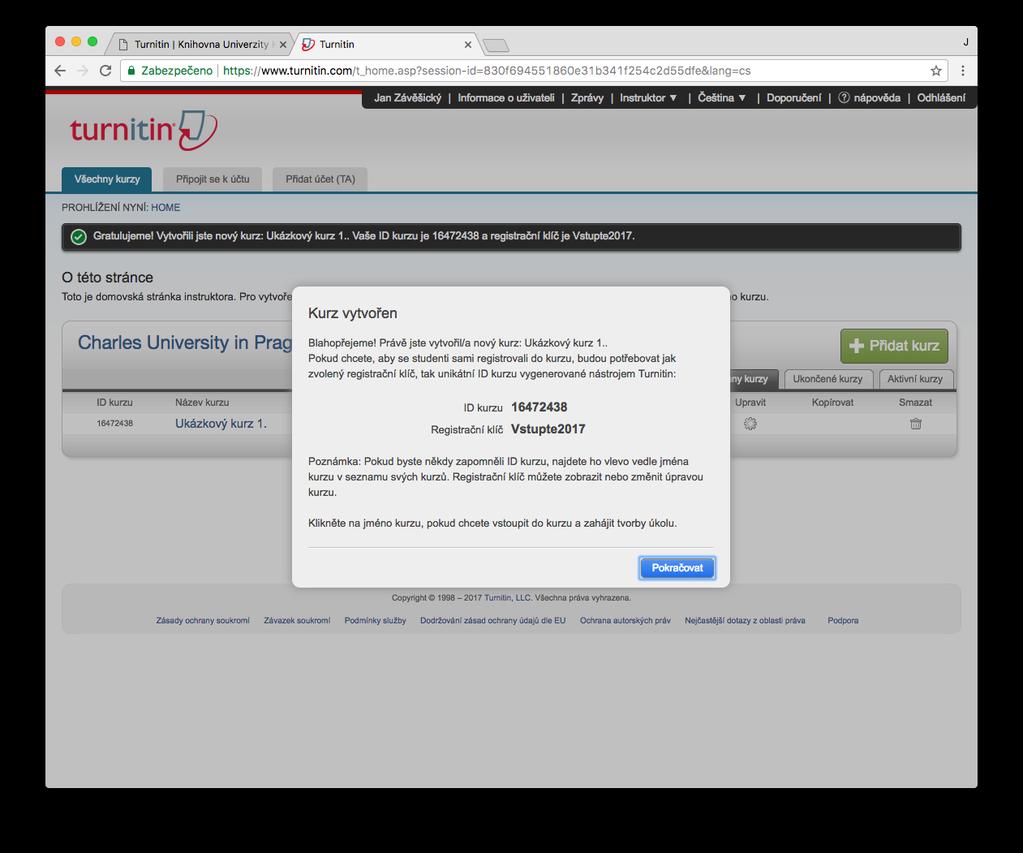Click the HOME breadcrumb link

coord(166,208)
